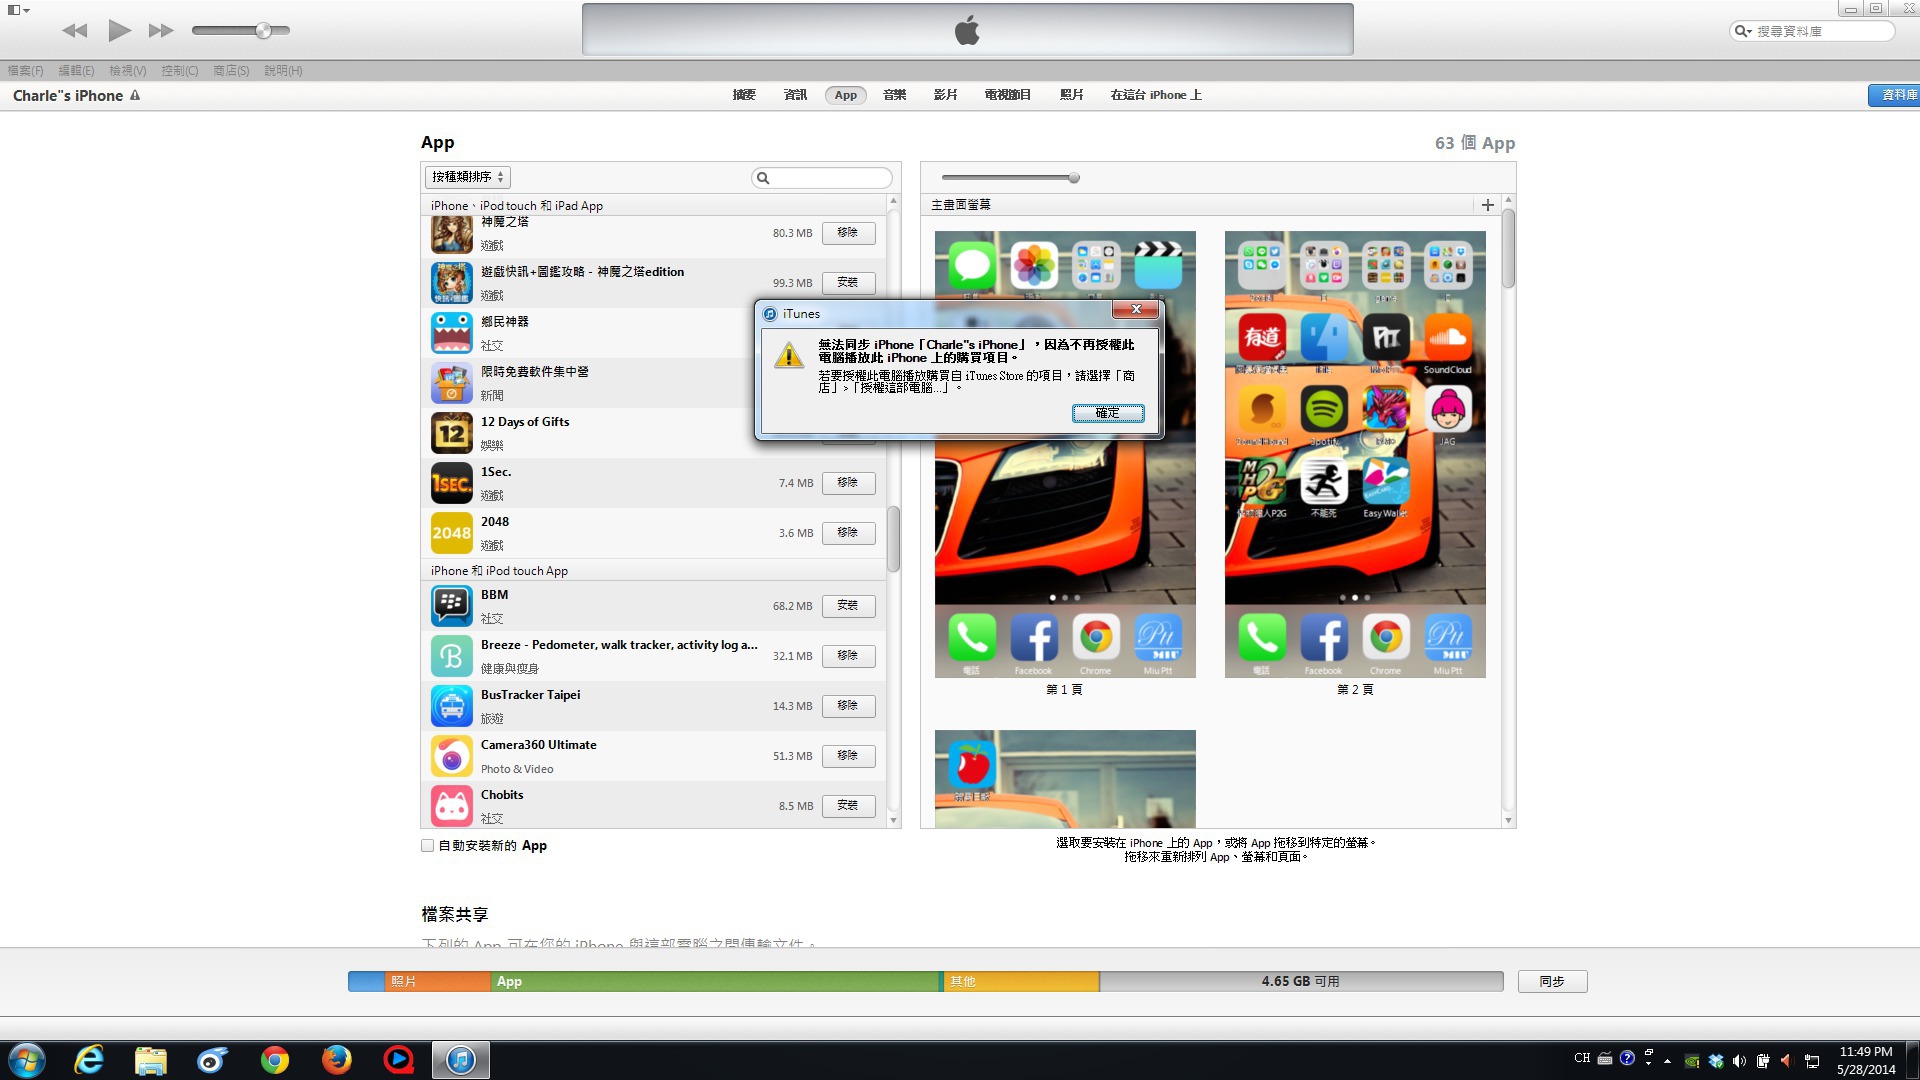Select the 第 1 頁 home screen thumbnail
The height and width of the screenshot is (1080, 1920).
[1065, 455]
